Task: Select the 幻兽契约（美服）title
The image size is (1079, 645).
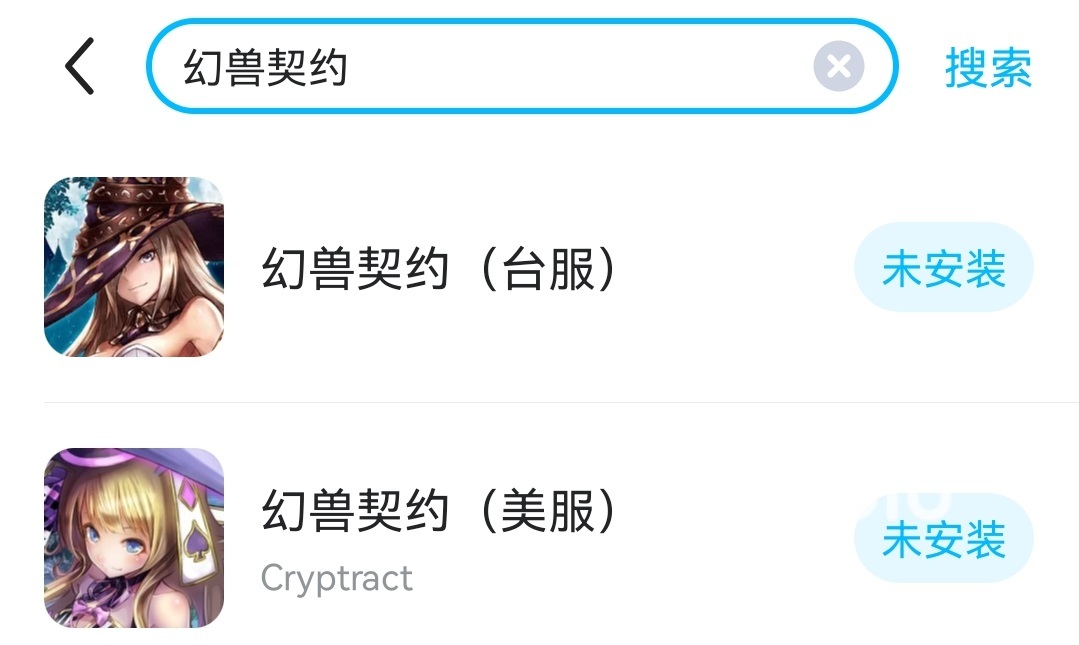Action: tap(440, 513)
